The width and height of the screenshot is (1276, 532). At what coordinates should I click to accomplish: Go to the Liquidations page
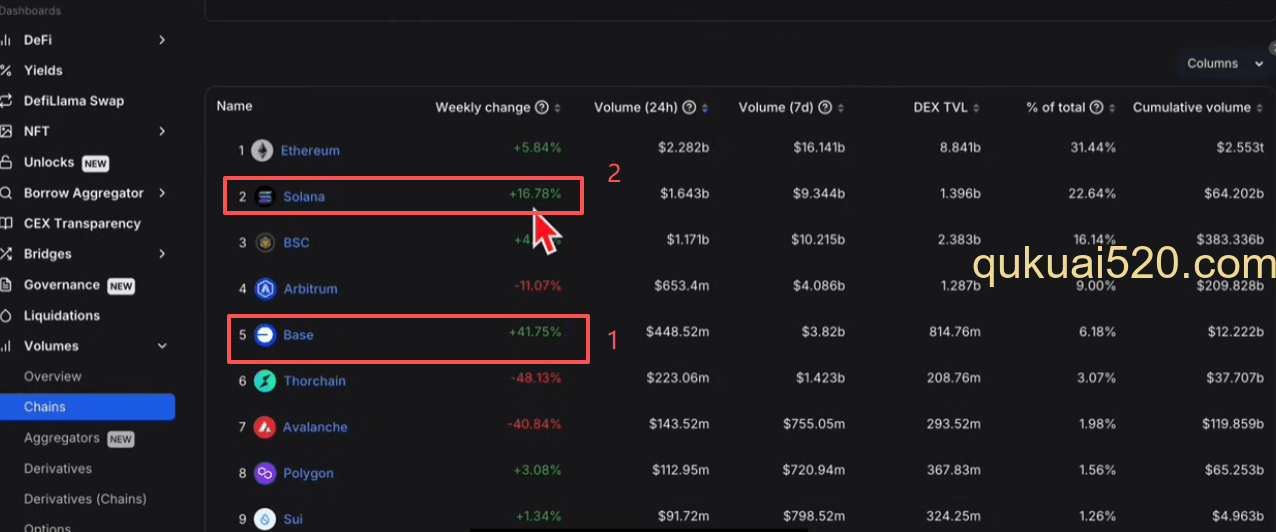coord(62,316)
